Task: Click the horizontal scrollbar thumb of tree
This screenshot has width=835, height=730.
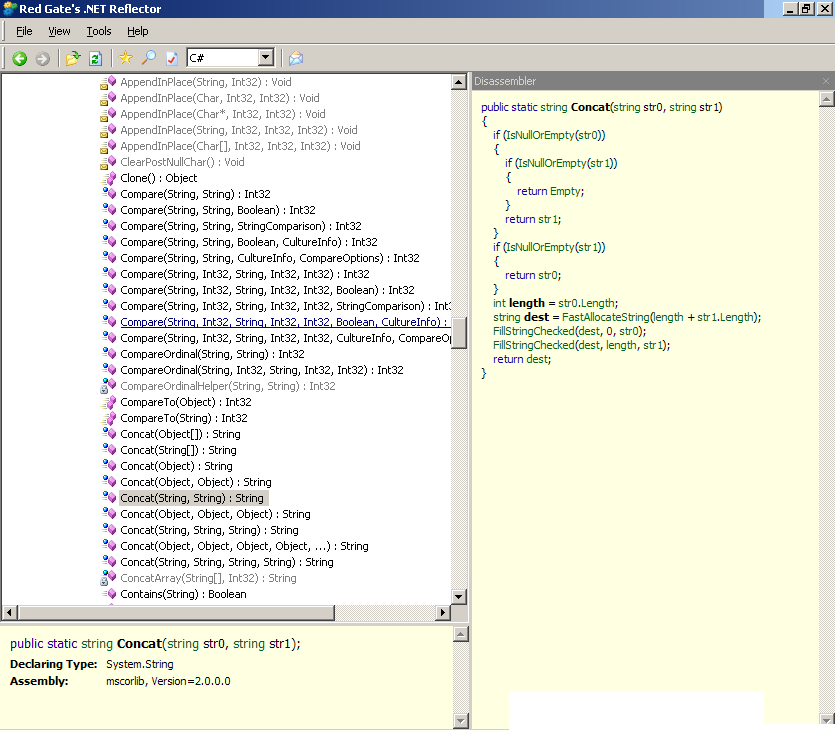Action: pyautogui.click(x=176, y=613)
